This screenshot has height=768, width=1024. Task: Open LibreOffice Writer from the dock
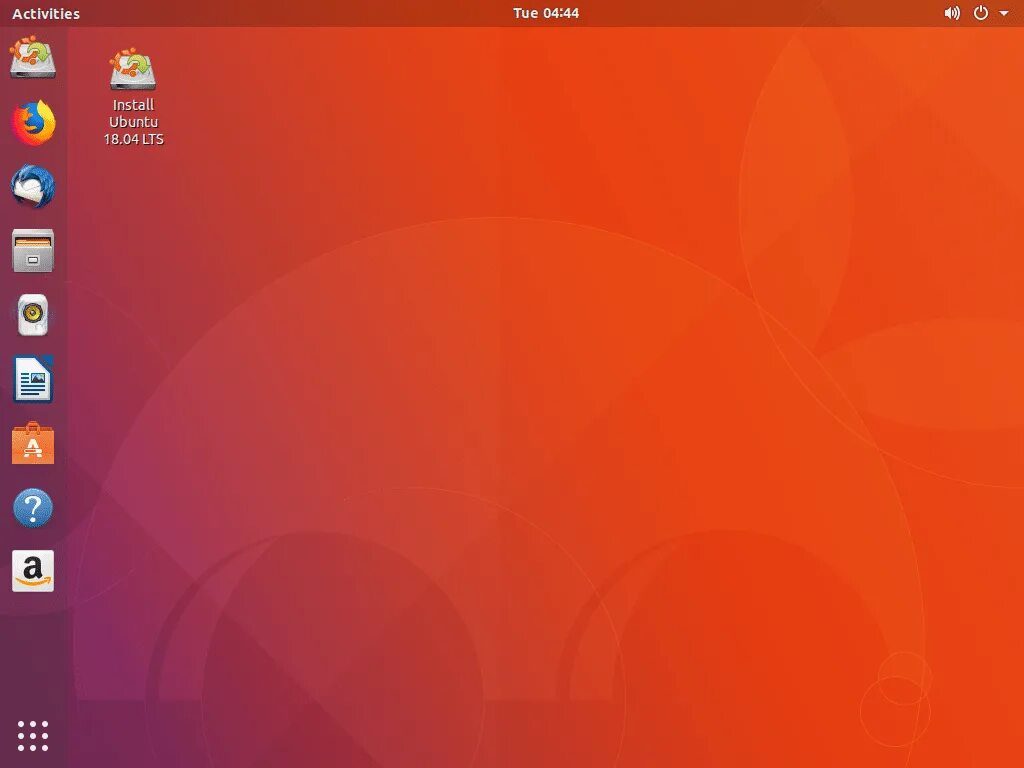click(x=33, y=379)
